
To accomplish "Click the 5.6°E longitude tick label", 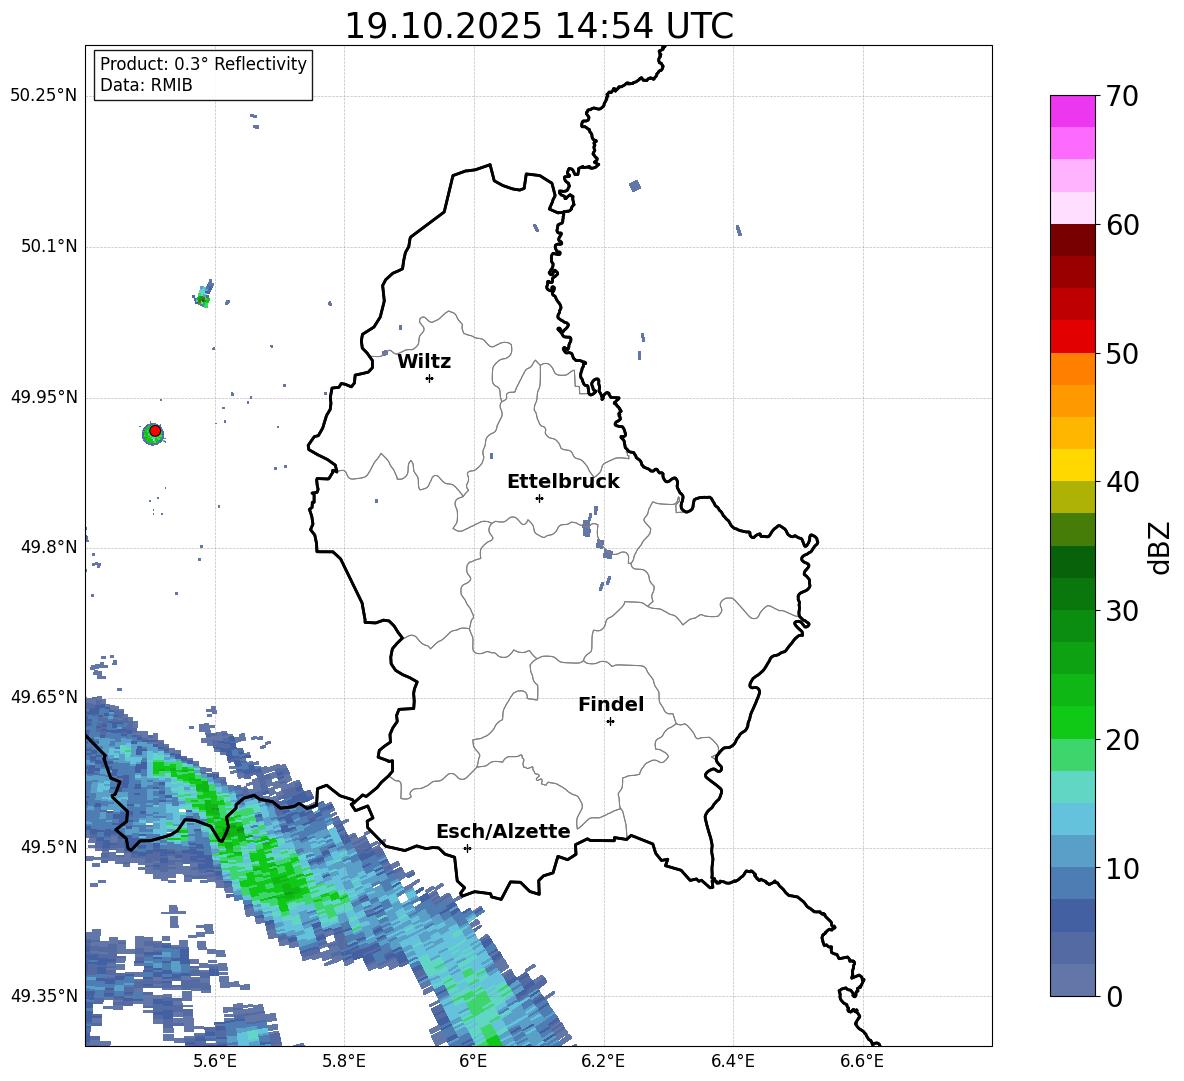I will 214,1061.
